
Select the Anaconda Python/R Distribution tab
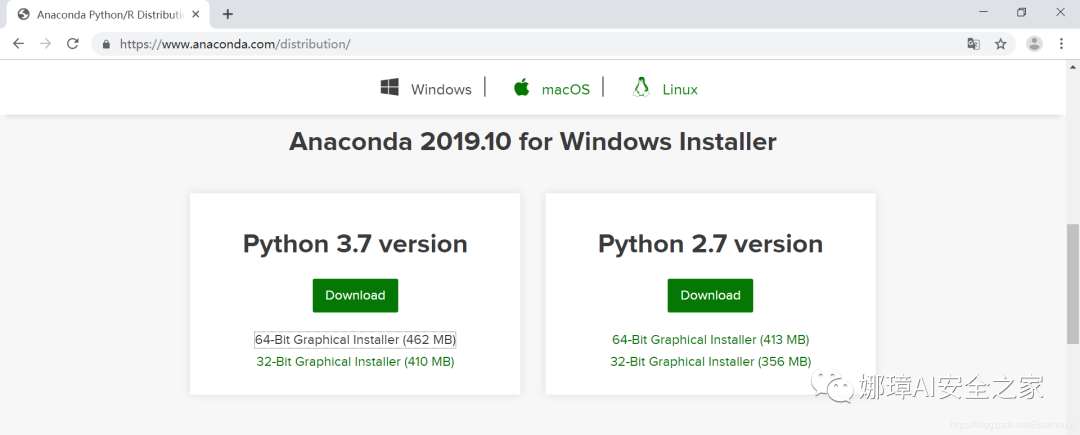(x=107, y=14)
